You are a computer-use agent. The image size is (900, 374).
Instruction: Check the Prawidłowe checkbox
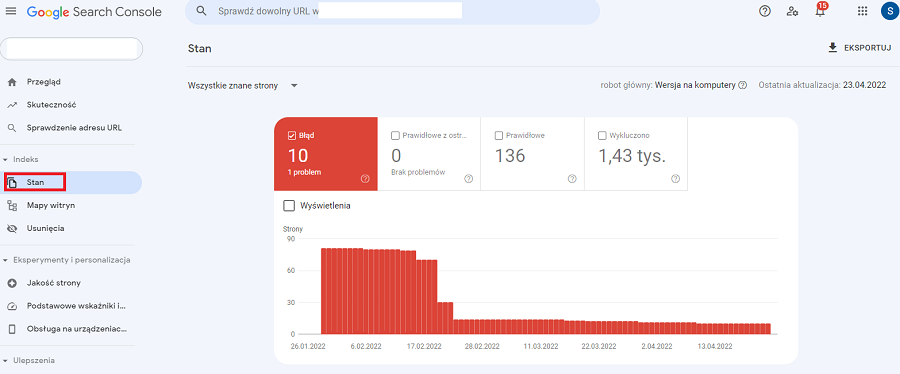498,136
